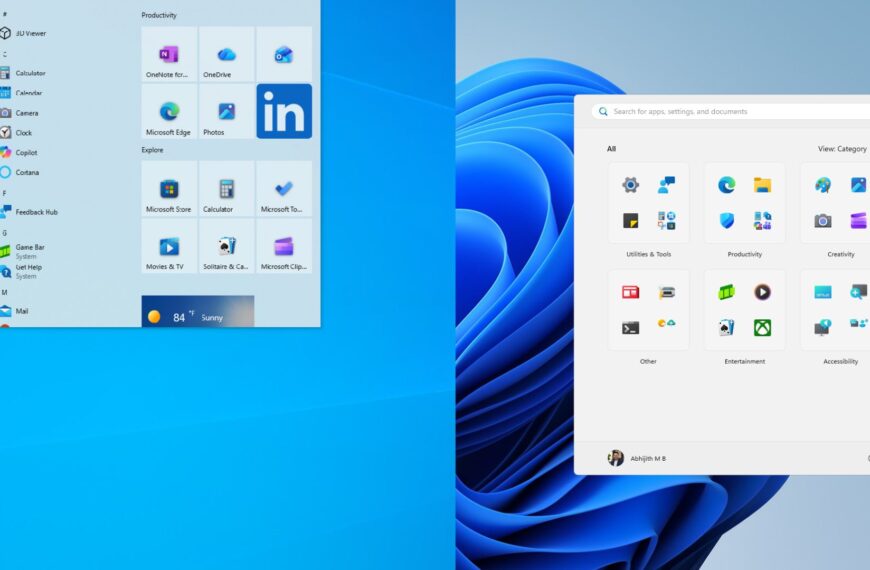Open Feedback Hub icon in Utilities & Tools
Viewport: 870px width, 570px height.
[x=666, y=185]
